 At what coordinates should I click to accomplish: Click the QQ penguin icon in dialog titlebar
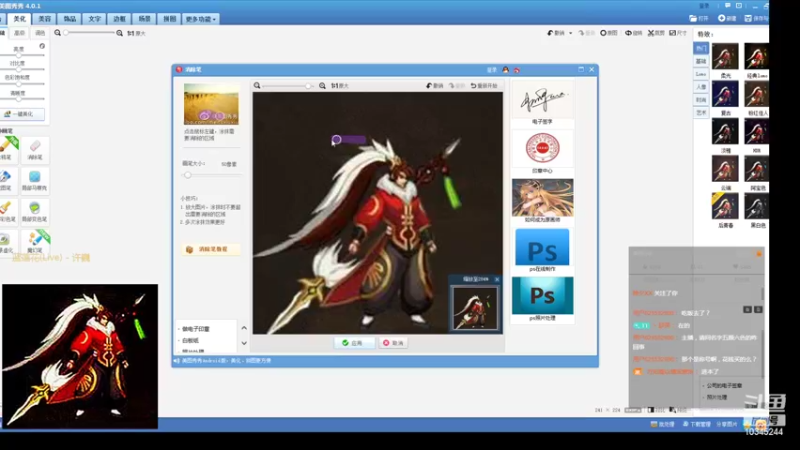coord(506,69)
